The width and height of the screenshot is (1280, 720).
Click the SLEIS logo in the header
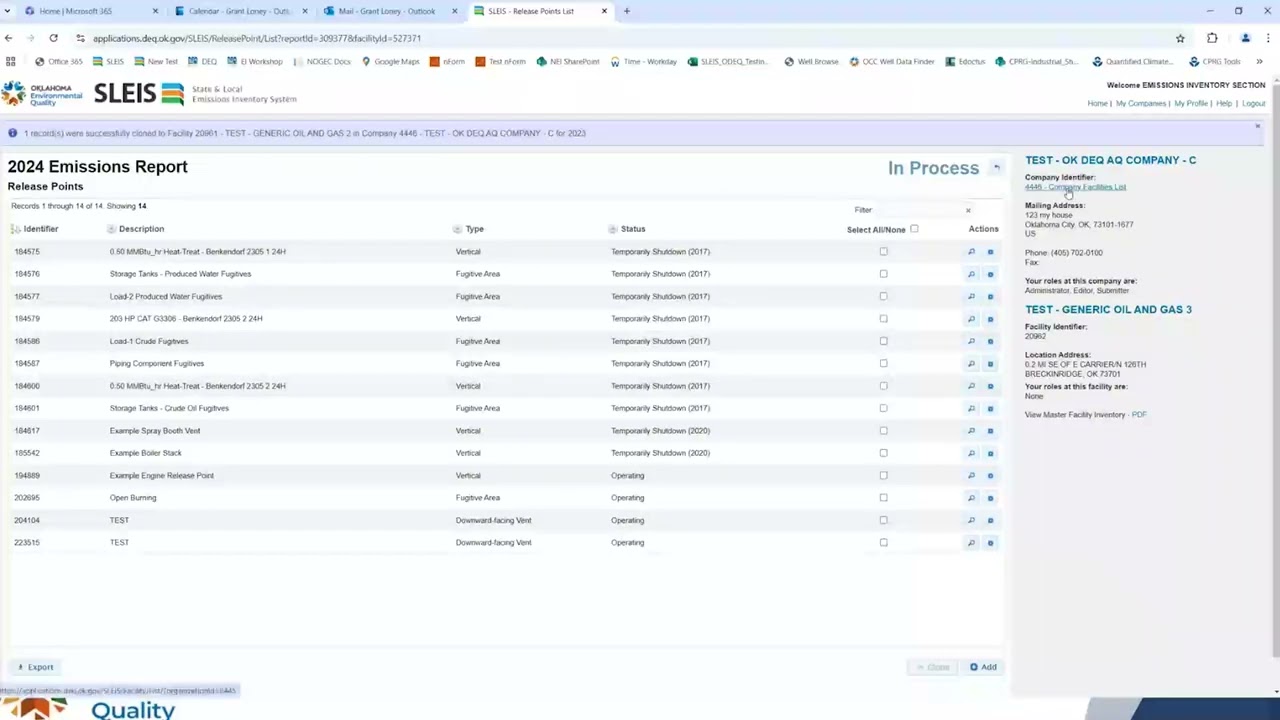tap(139, 93)
